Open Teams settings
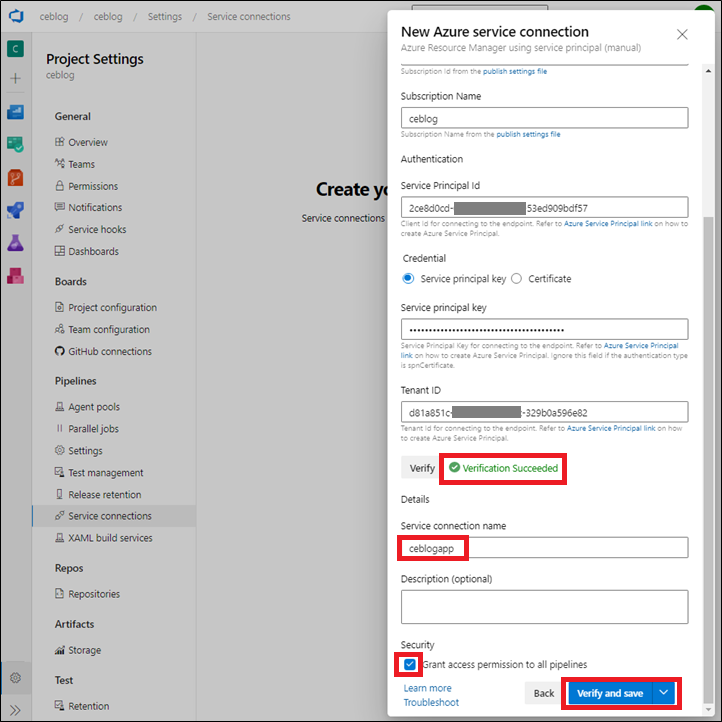722x722 pixels. (x=82, y=164)
